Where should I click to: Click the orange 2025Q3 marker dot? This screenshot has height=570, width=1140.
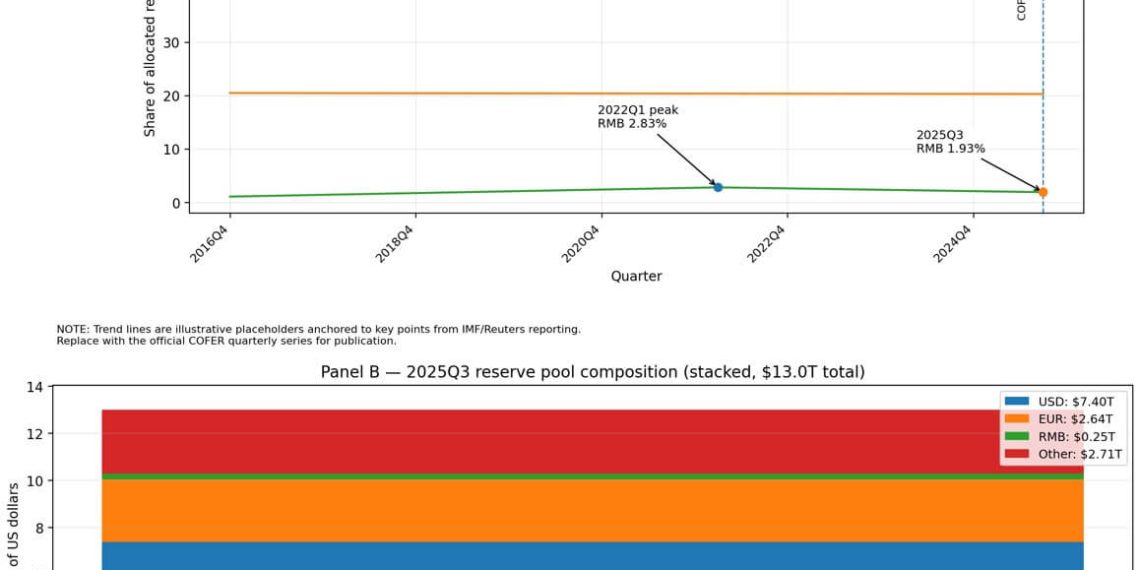tap(1042, 192)
